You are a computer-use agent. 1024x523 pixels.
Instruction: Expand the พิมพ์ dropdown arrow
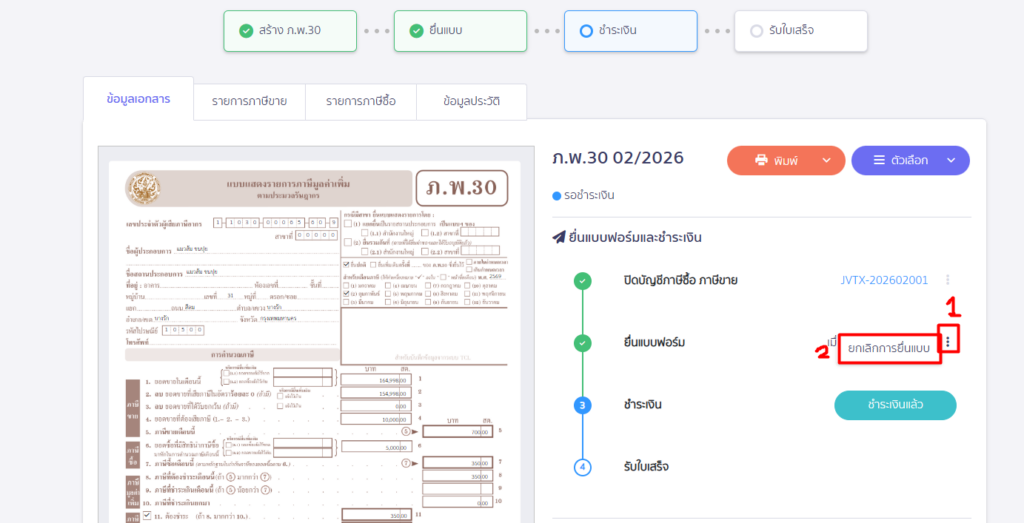[826, 160]
